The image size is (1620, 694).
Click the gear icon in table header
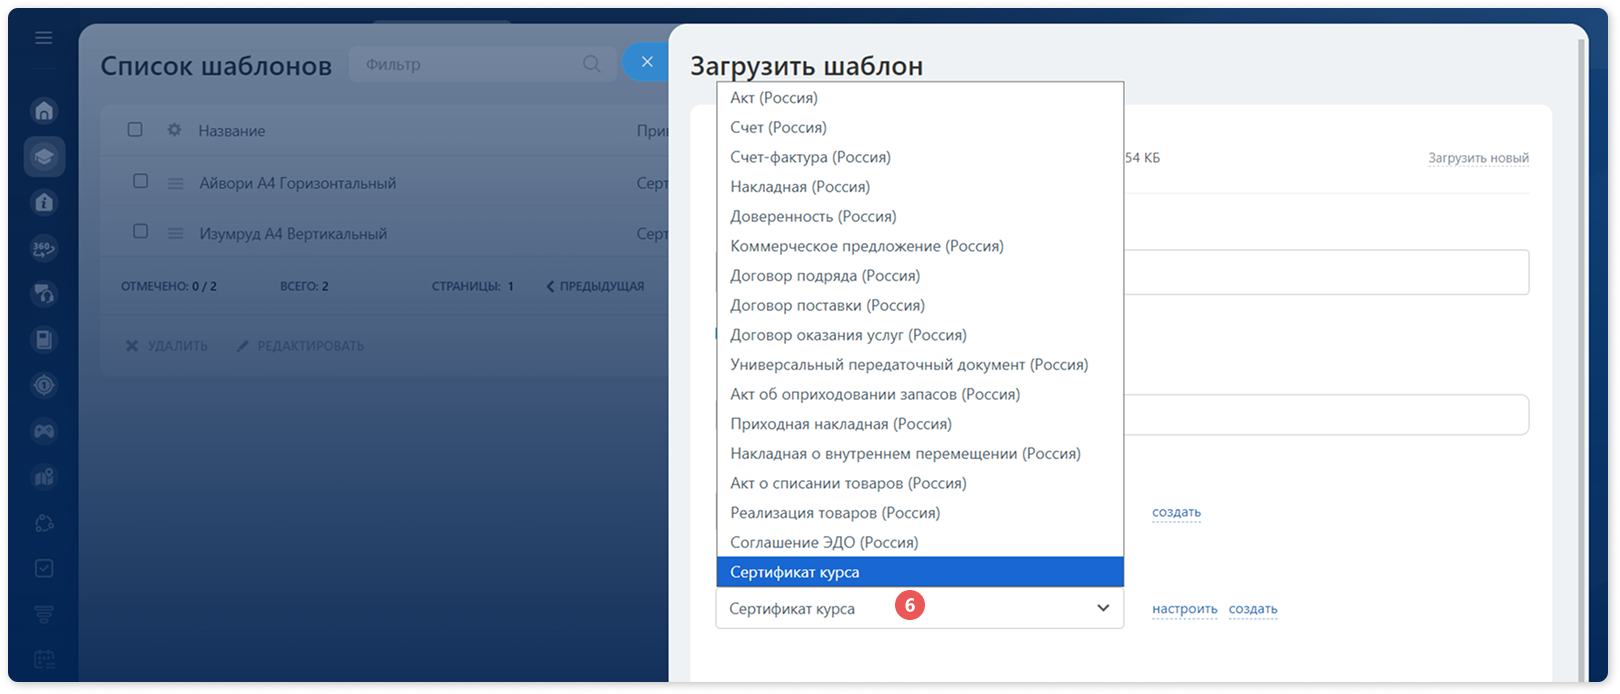point(174,130)
